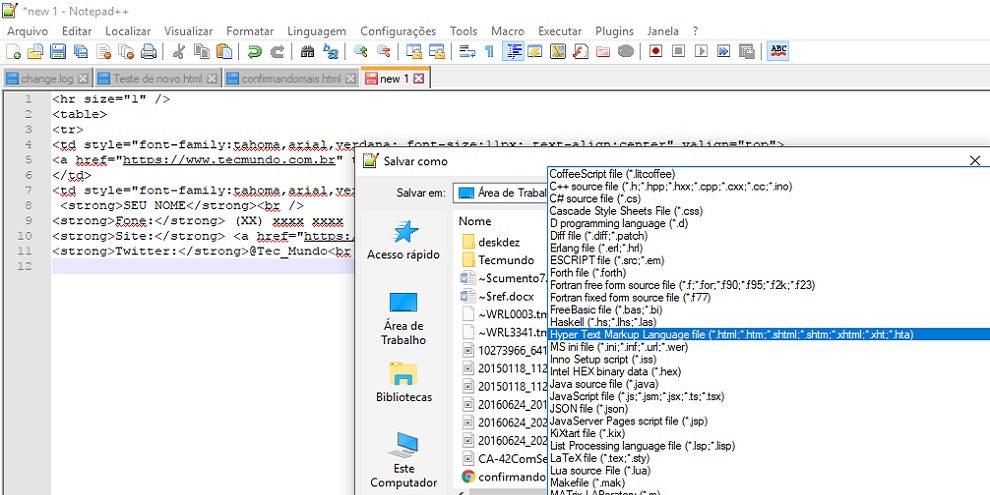990x495 pixels.
Task: Switch to Teste de novo.html tab
Action: tap(158, 79)
